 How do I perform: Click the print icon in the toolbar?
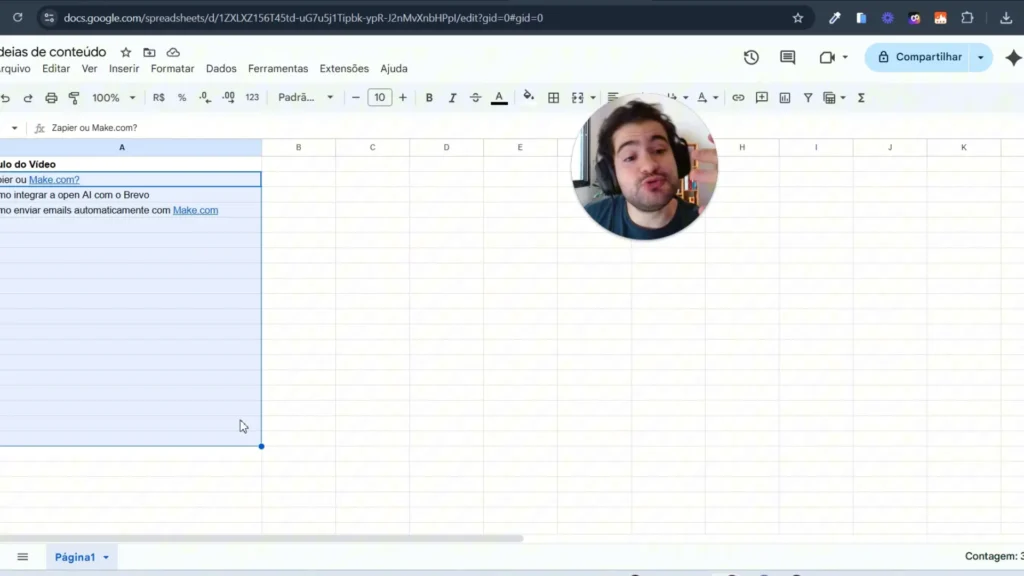[51, 98]
